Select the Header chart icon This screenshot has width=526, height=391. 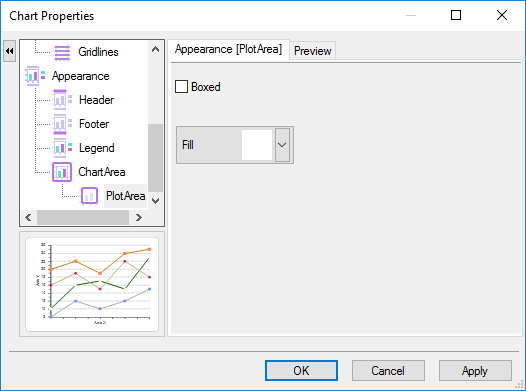click(x=62, y=100)
